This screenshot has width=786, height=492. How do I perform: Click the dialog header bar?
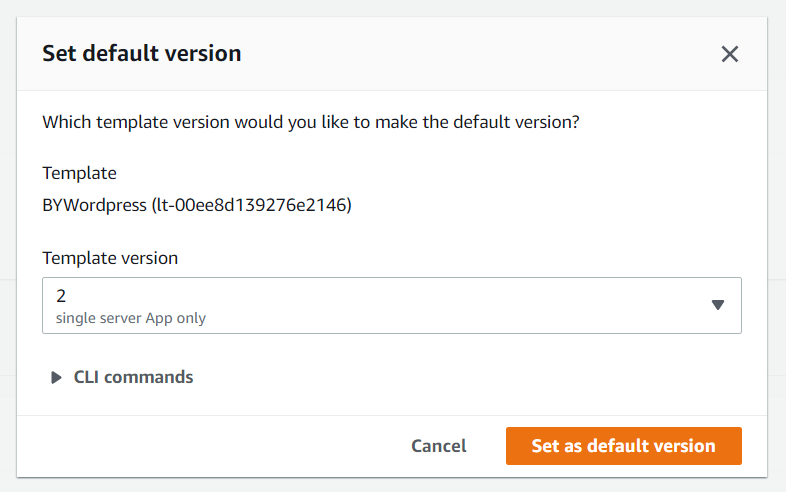[x=391, y=54]
